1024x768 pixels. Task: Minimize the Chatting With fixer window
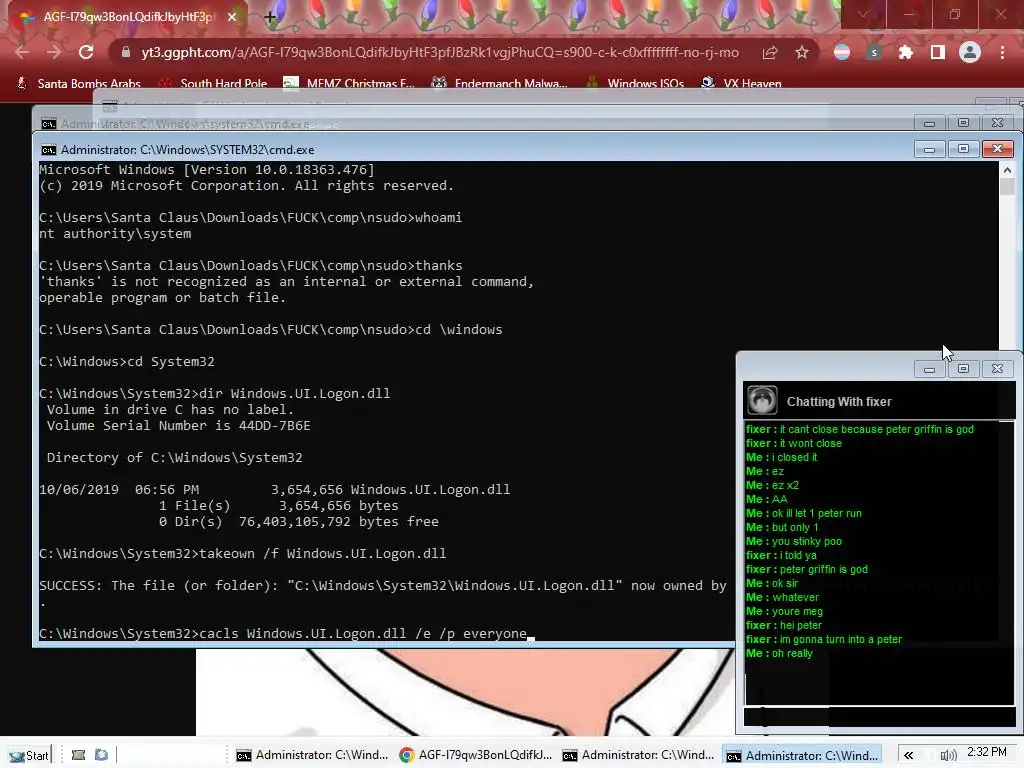pos(929,369)
